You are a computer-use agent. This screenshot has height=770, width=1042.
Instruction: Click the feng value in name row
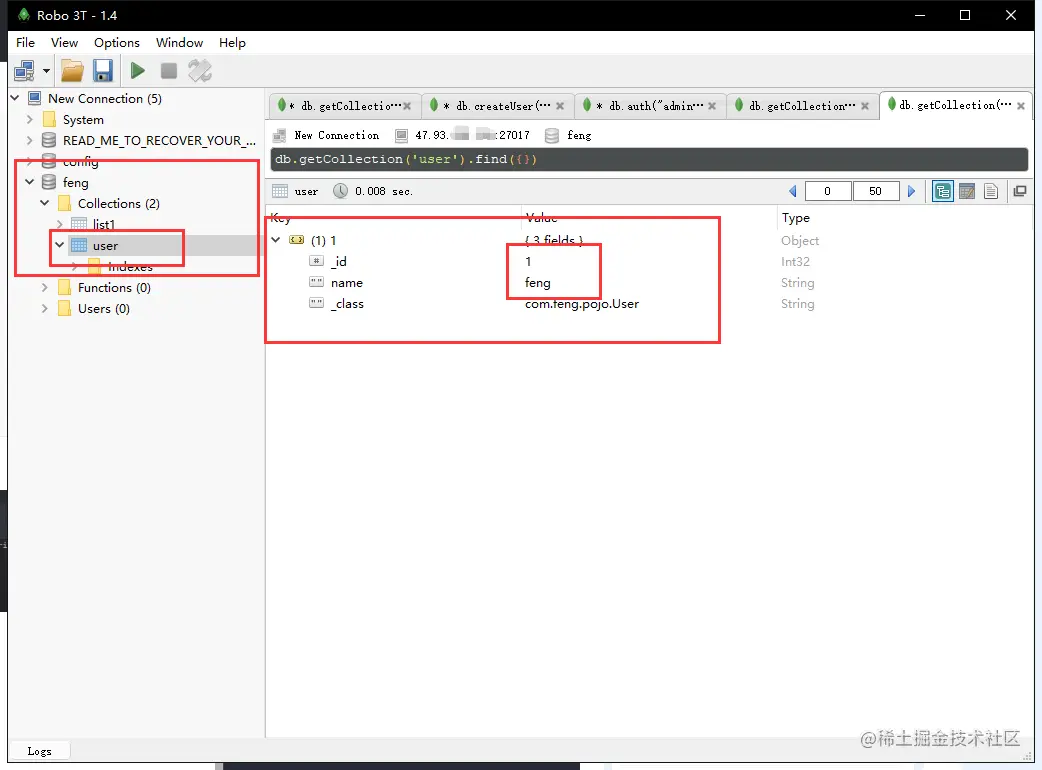tap(537, 283)
